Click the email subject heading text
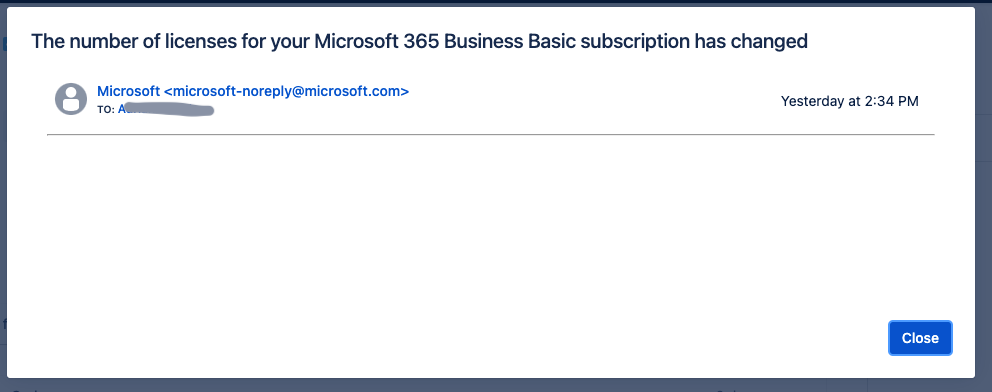The height and width of the screenshot is (392, 992). coord(419,41)
